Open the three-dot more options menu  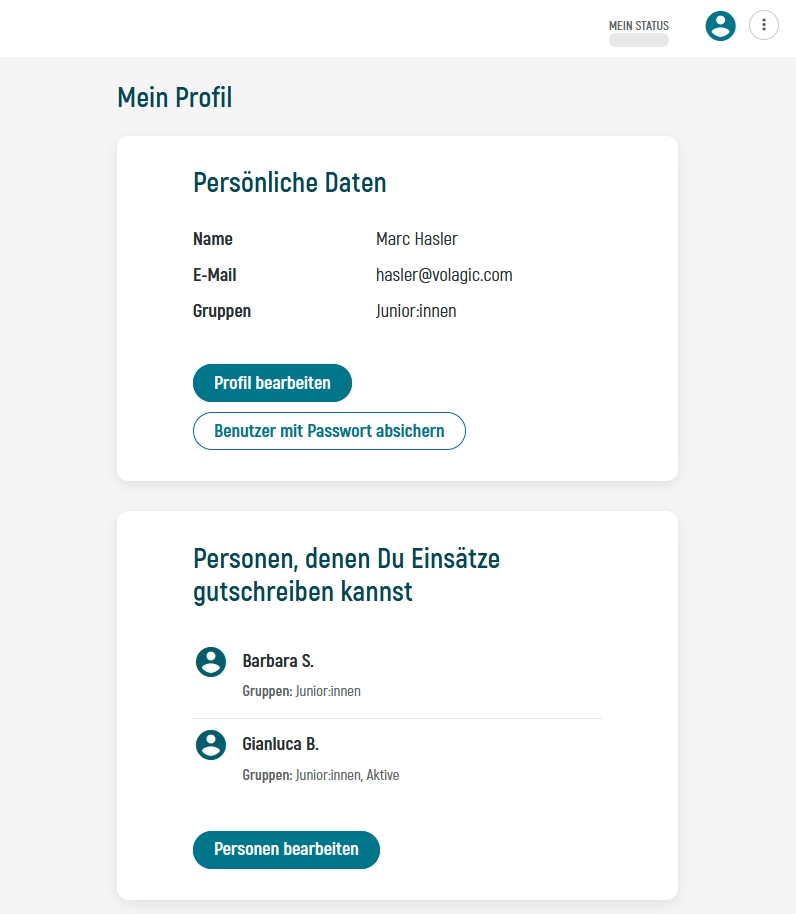764,26
